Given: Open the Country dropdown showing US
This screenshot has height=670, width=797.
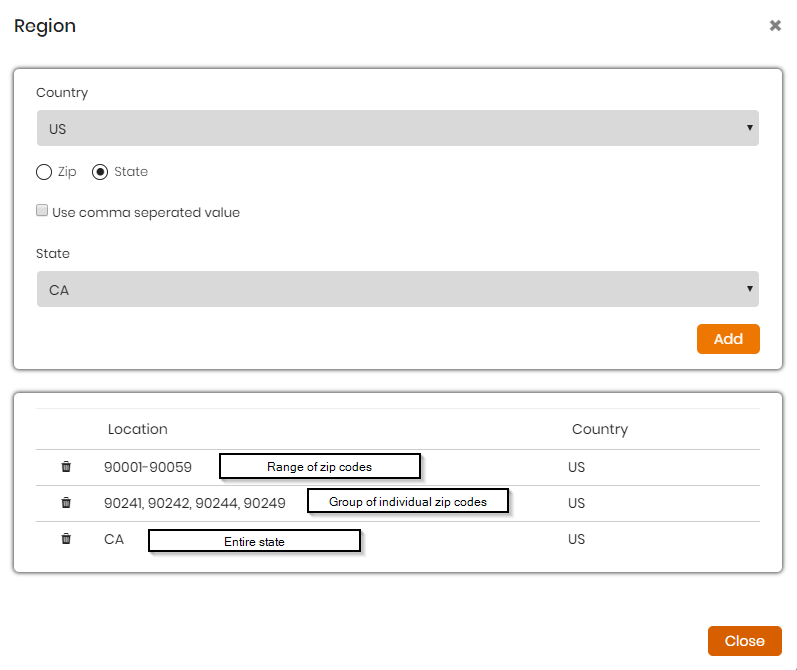Looking at the screenshot, I should coord(397,128).
